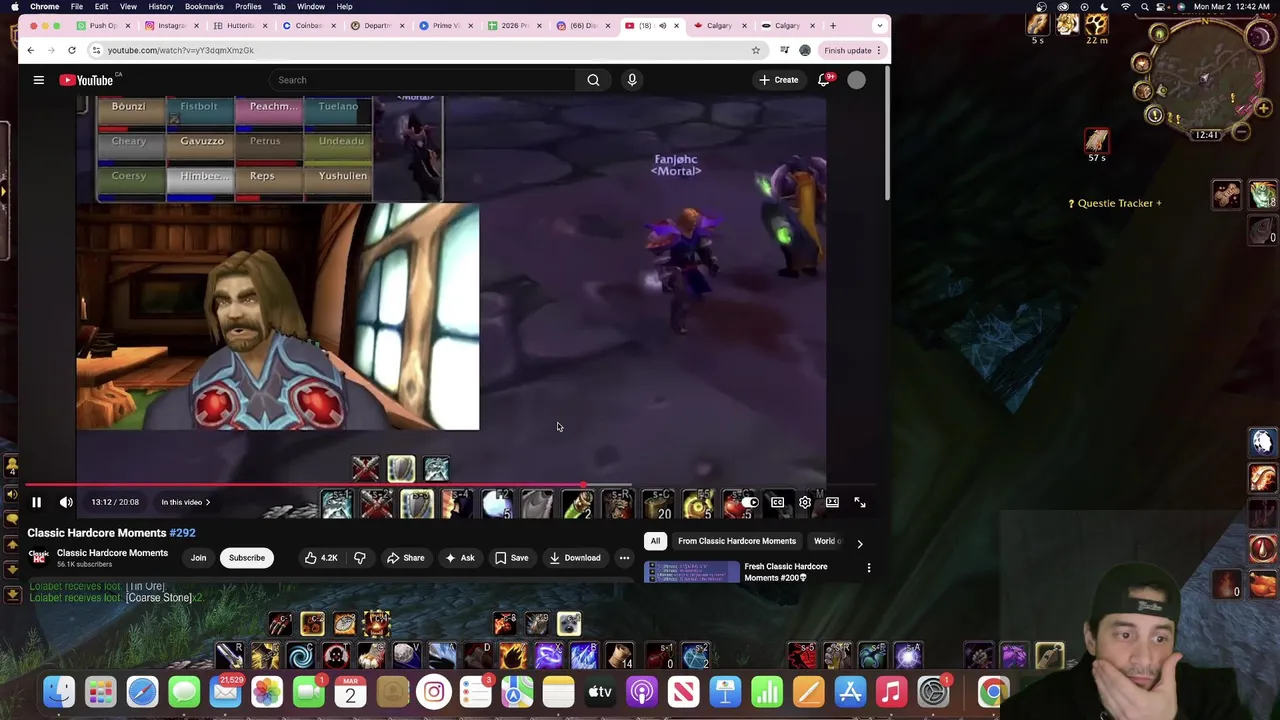Pause the YouTube video
Viewport: 1280px width, 720px height.
pyautogui.click(x=36, y=502)
